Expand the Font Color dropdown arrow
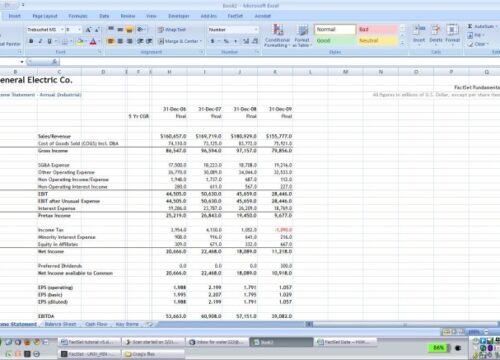This screenshot has width=500, height=360. (x=99, y=41)
